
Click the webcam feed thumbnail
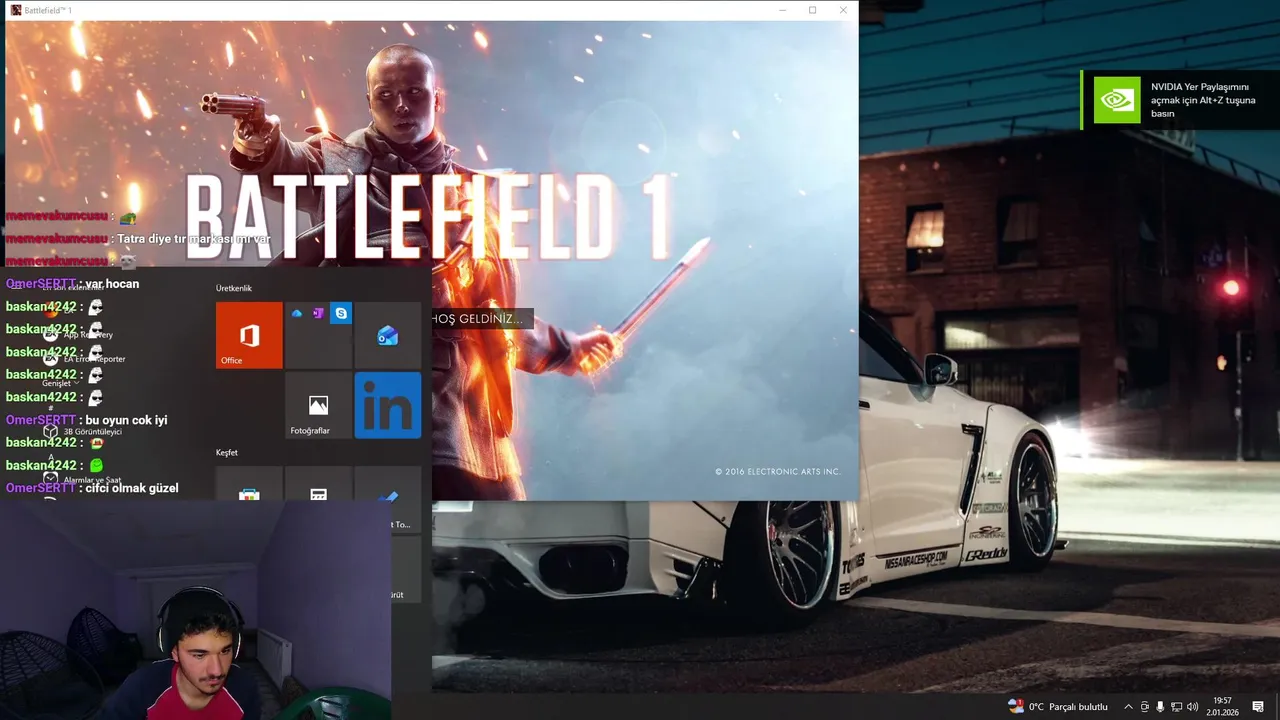[195, 610]
